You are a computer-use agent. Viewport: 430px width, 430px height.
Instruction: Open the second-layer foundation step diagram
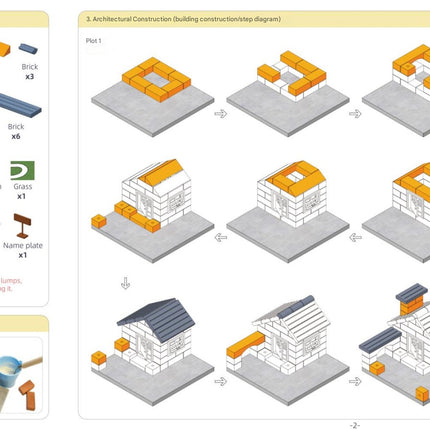tap(288, 93)
